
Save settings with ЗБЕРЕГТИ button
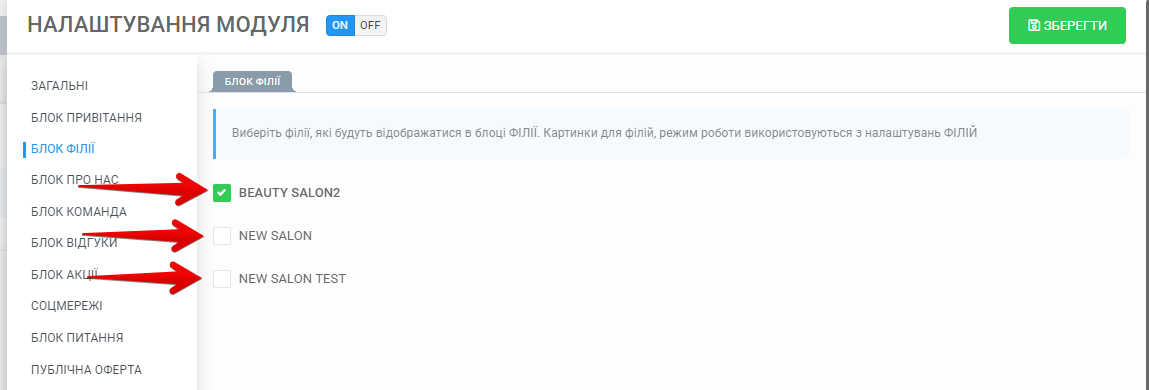(1067, 26)
